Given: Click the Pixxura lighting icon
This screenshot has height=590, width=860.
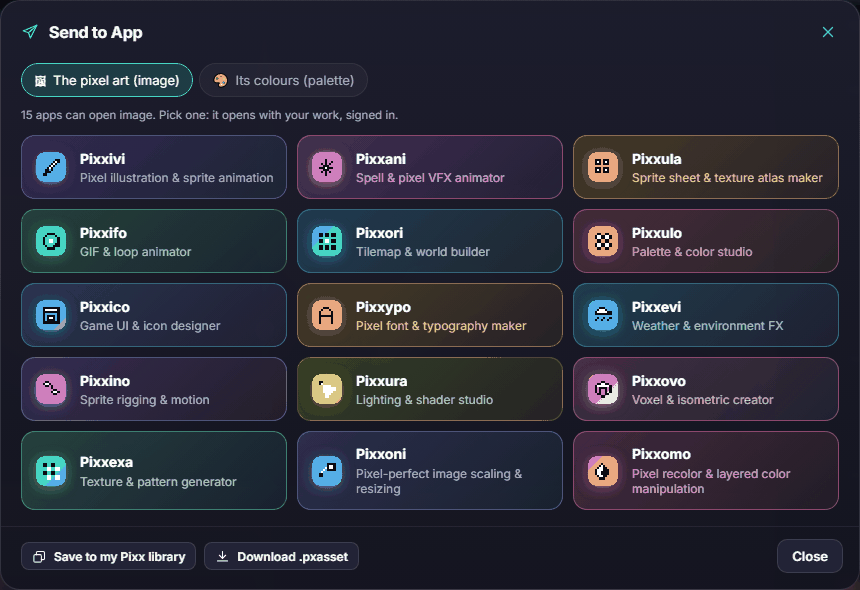Looking at the screenshot, I should [327, 389].
